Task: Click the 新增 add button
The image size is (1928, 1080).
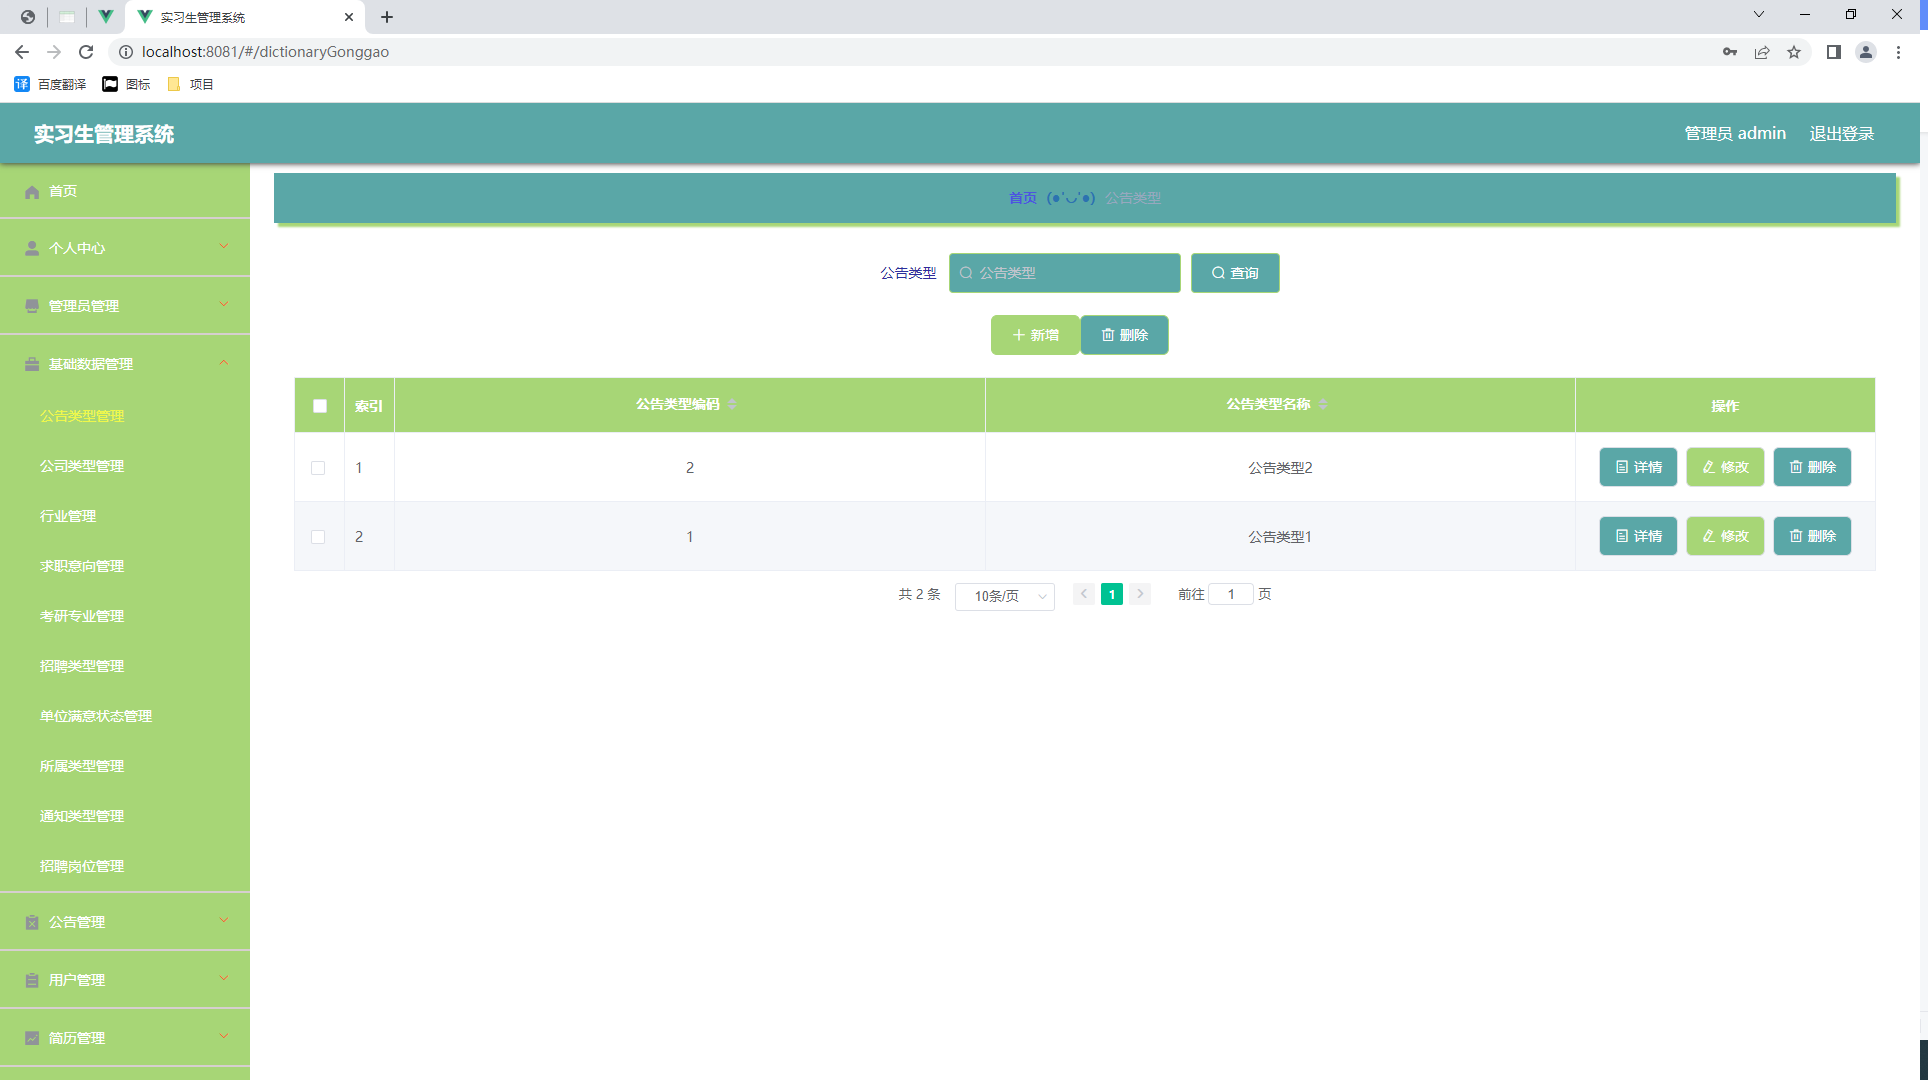Action: coord(1035,335)
